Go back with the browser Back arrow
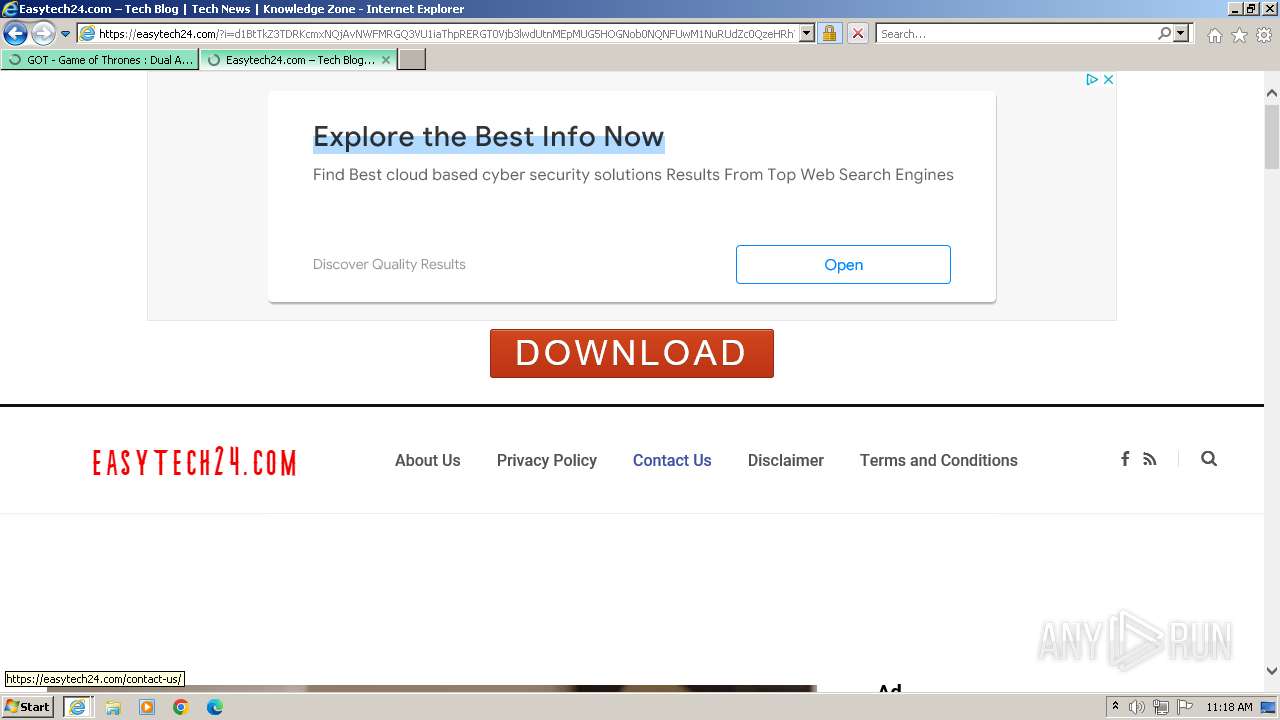 [x=15, y=34]
